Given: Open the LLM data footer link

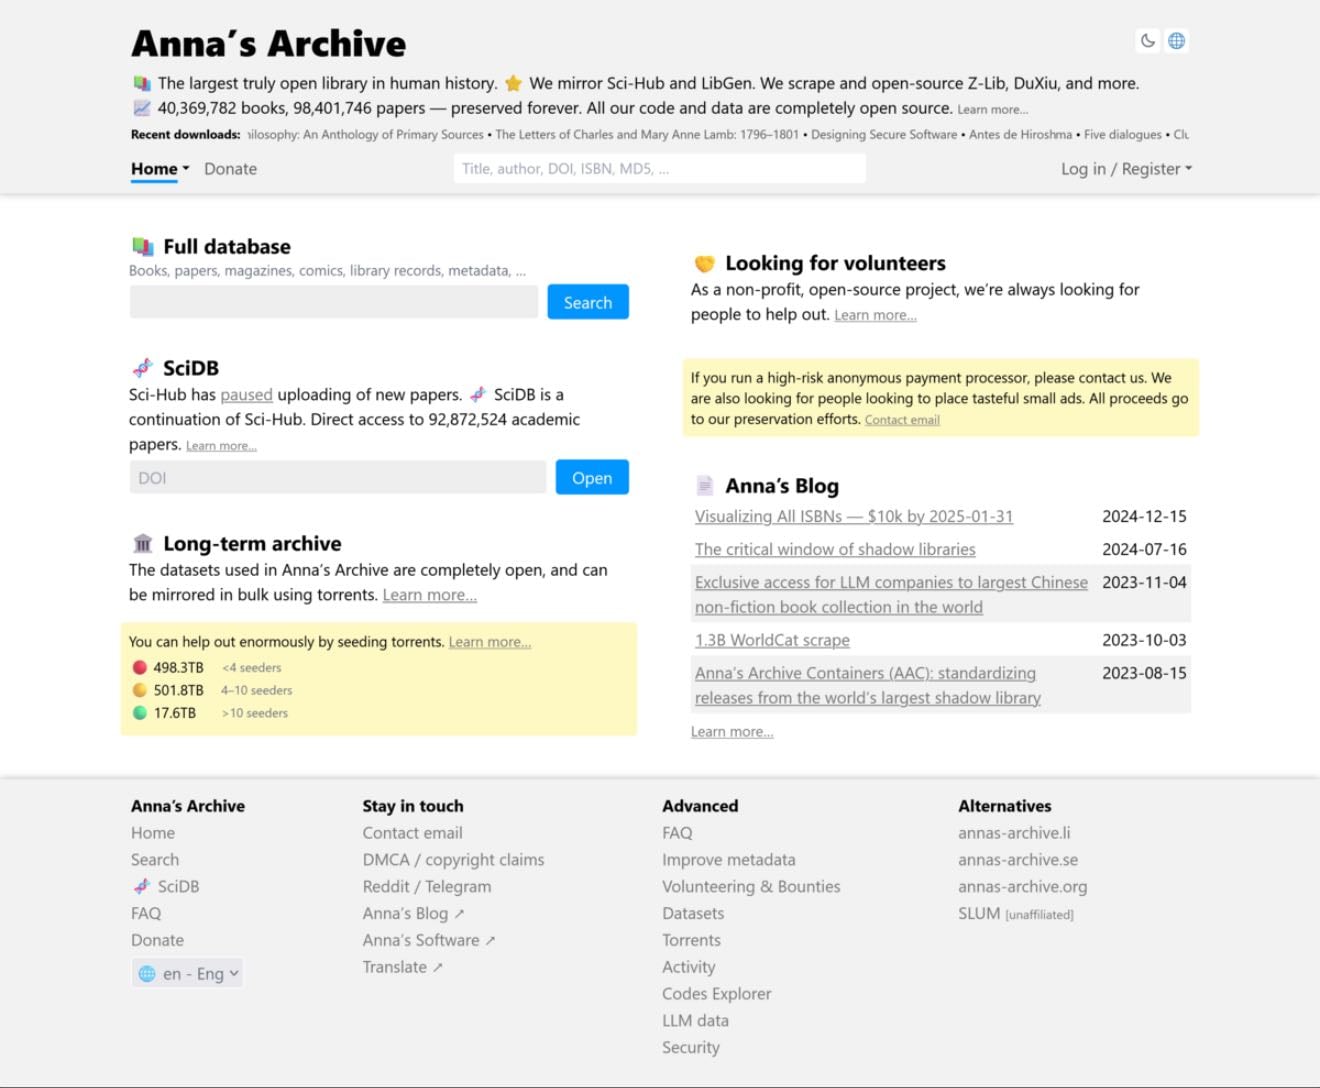Looking at the screenshot, I should pos(695,1022).
